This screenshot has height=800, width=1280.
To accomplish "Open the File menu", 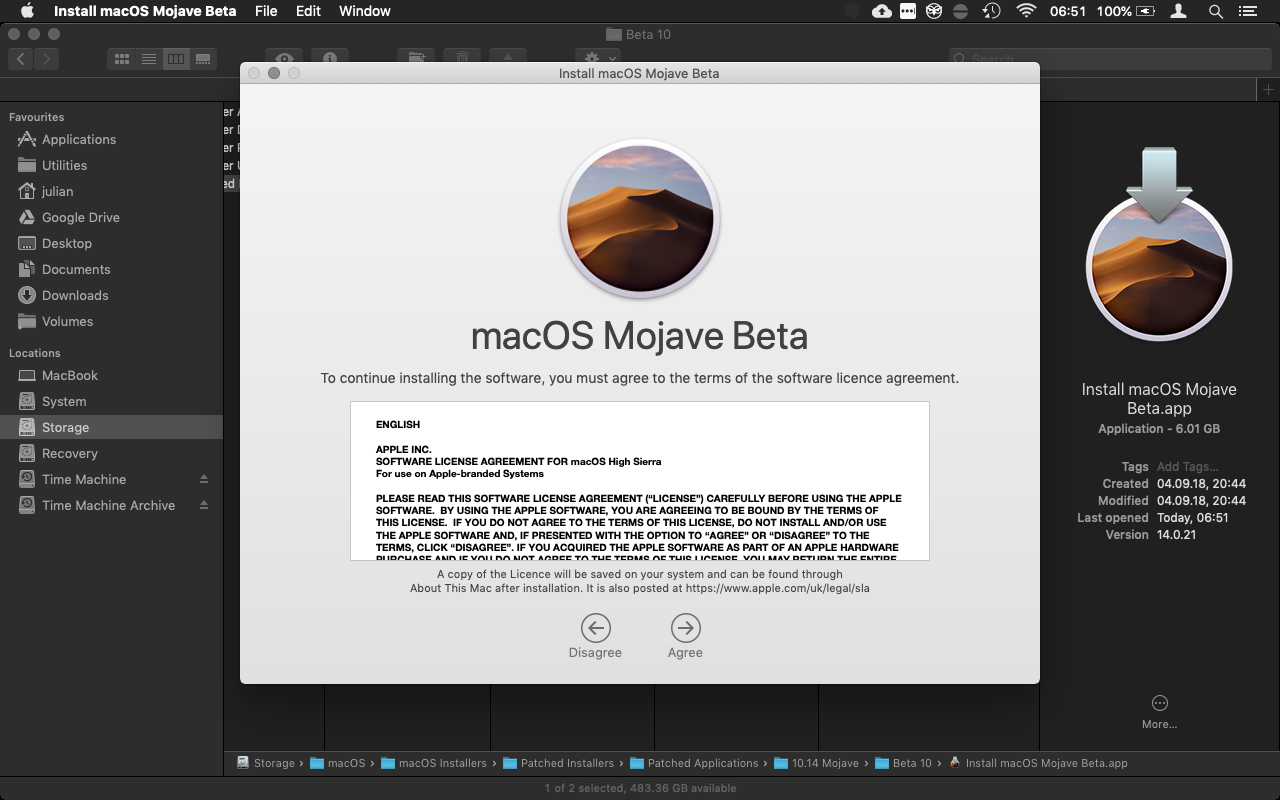I will (x=266, y=11).
